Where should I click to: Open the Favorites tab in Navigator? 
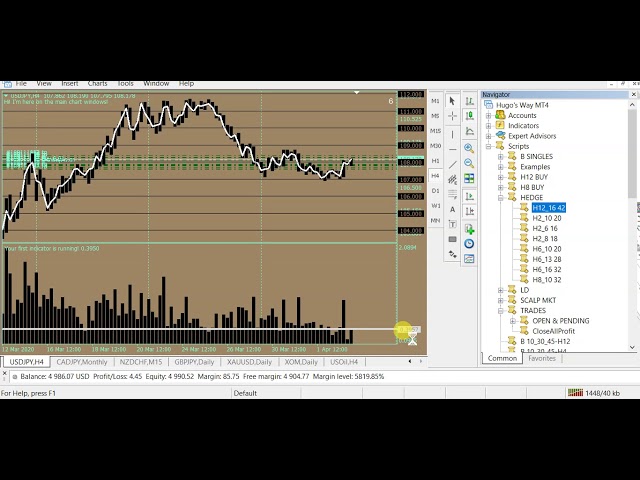click(542, 358)
